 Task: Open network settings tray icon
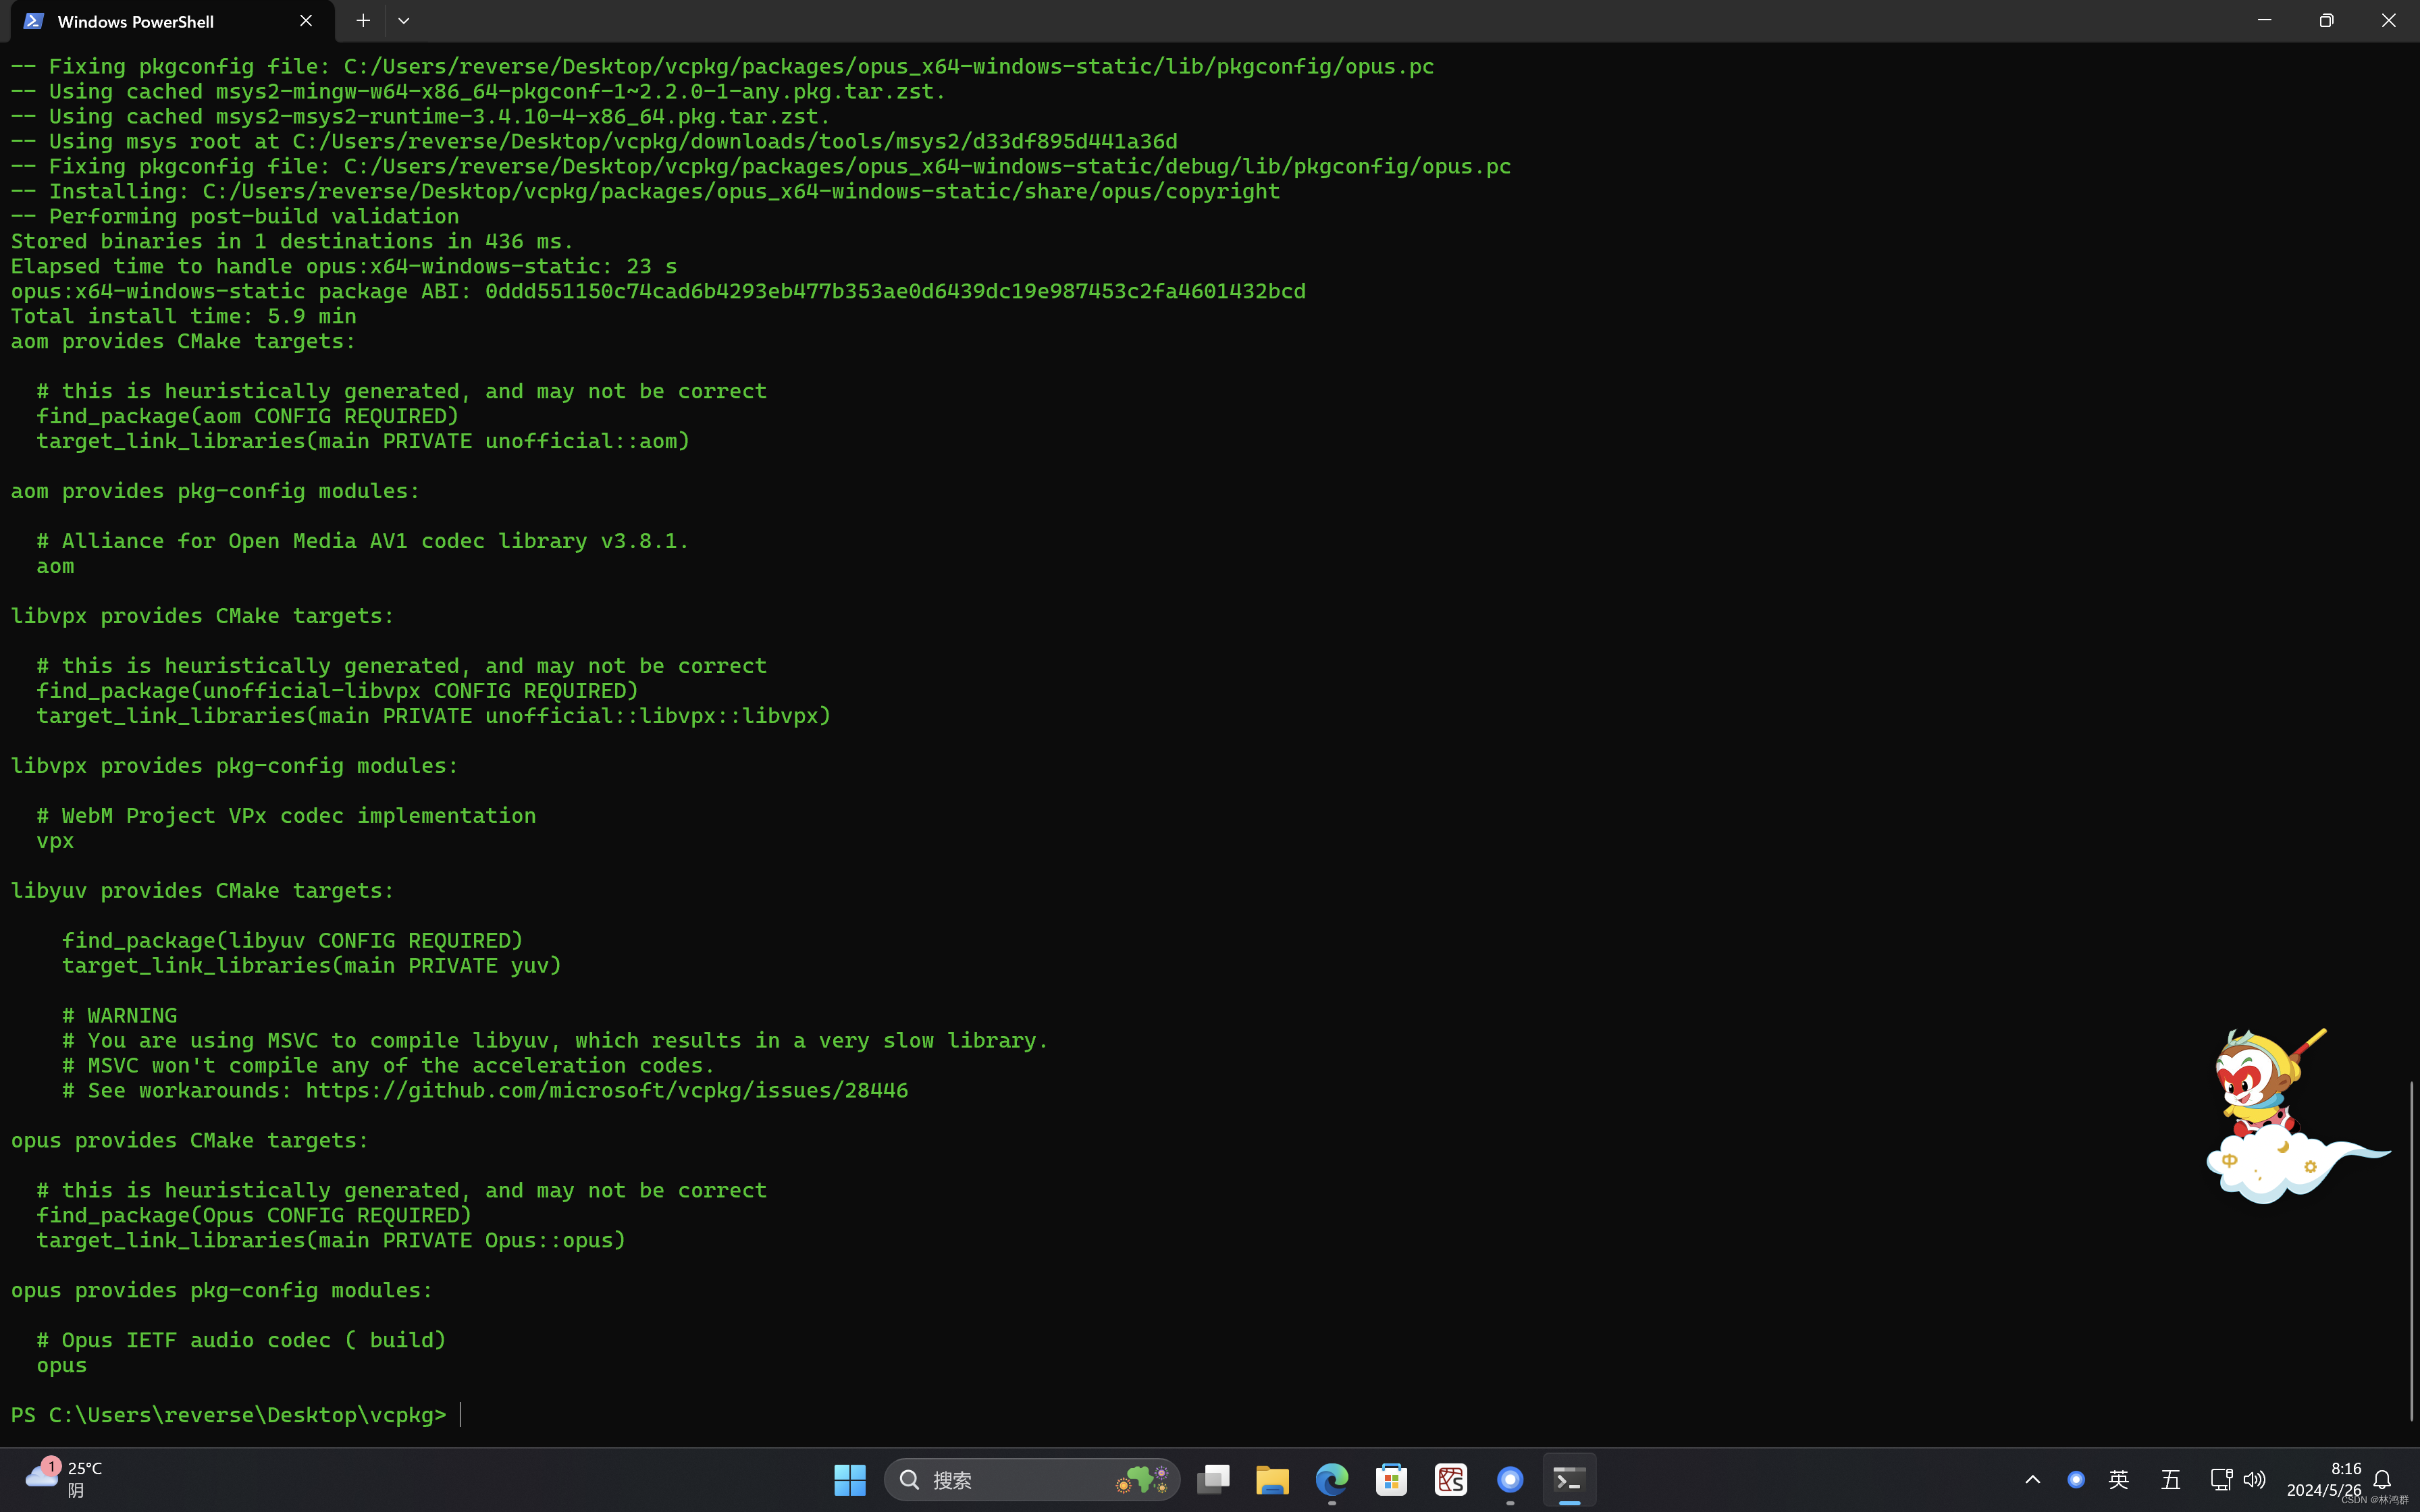pos(2221,1480)
